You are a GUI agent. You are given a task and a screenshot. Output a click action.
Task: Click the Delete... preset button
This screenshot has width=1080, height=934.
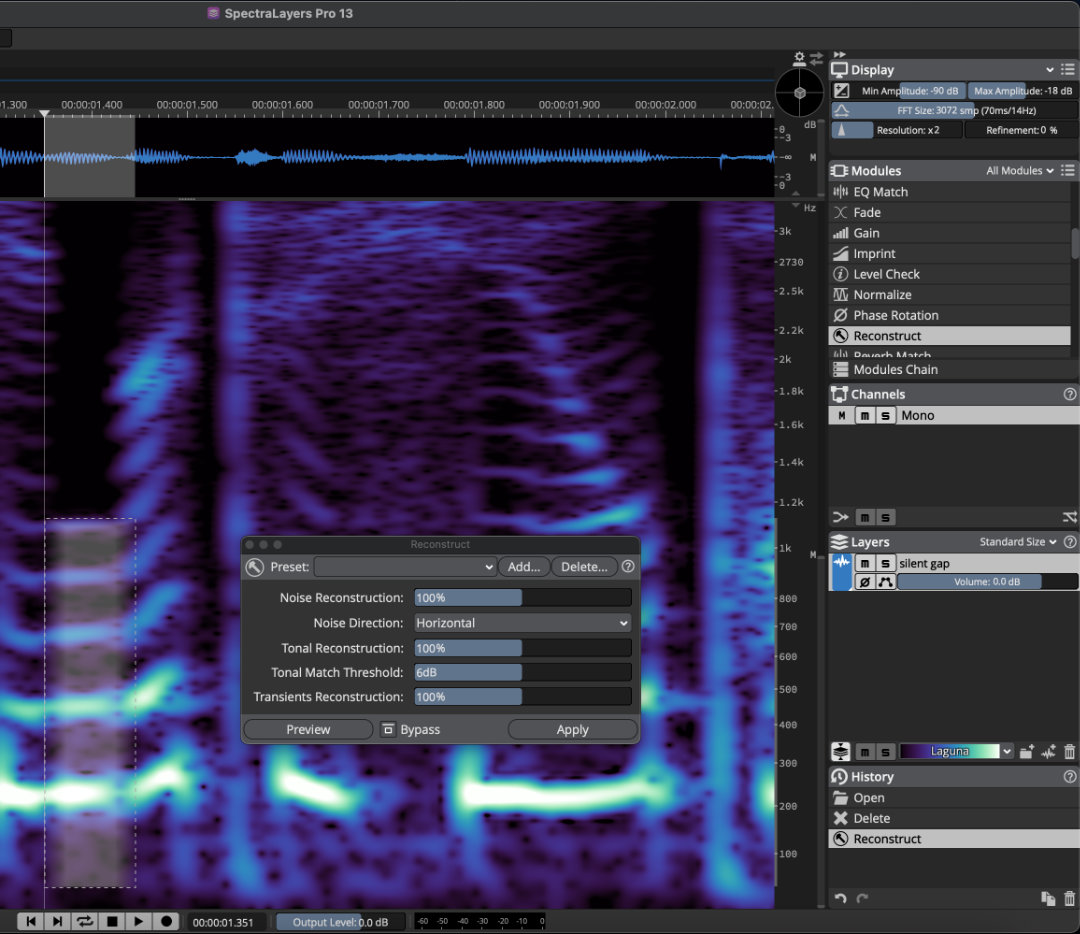tap(584, 567)
